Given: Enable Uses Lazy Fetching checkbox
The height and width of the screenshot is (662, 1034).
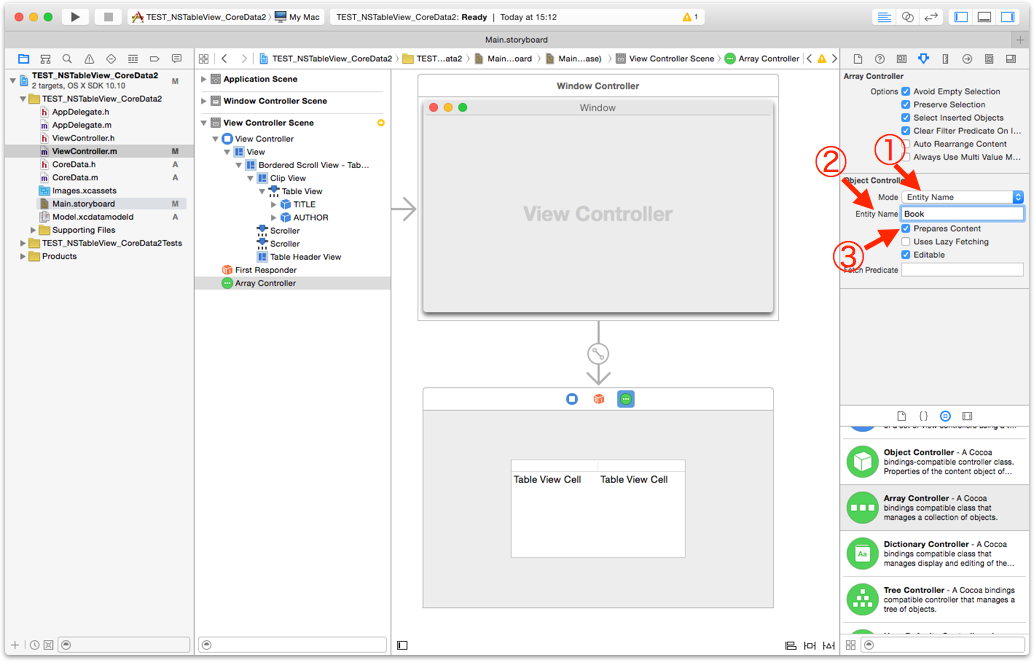Looking at the screenshot, I should [906, 242].
